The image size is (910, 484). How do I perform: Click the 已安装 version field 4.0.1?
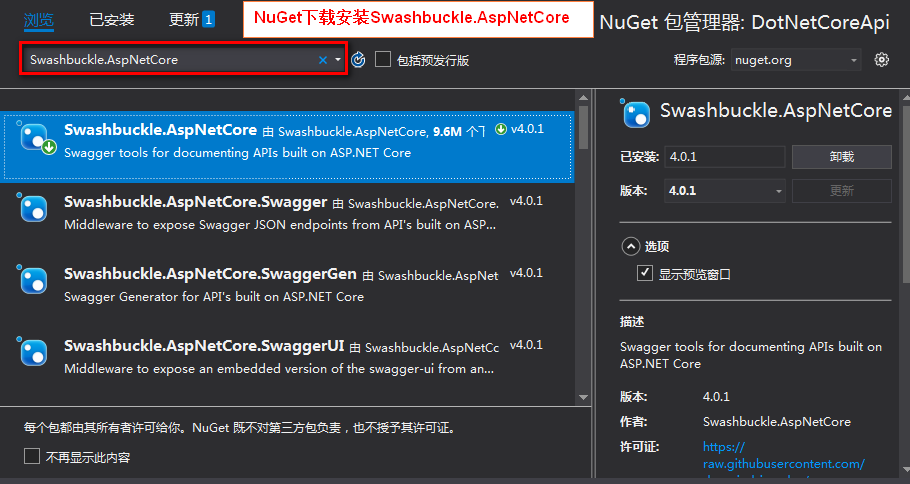(x=724, y=157)
